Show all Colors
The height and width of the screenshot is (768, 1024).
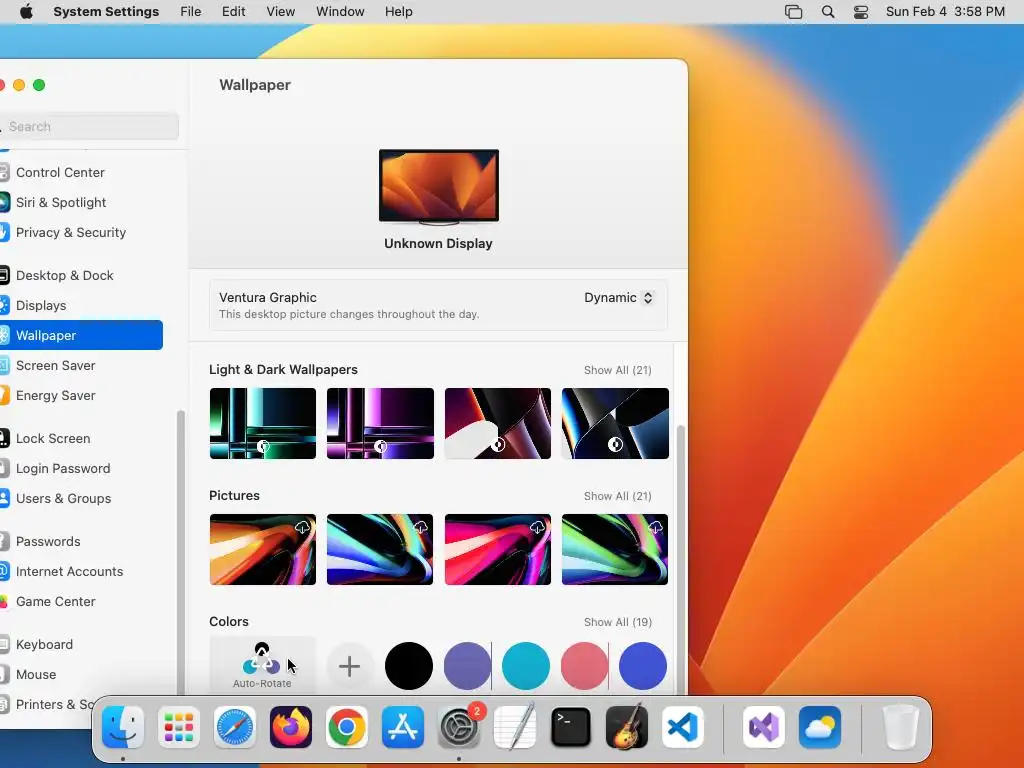click(618, 622)
